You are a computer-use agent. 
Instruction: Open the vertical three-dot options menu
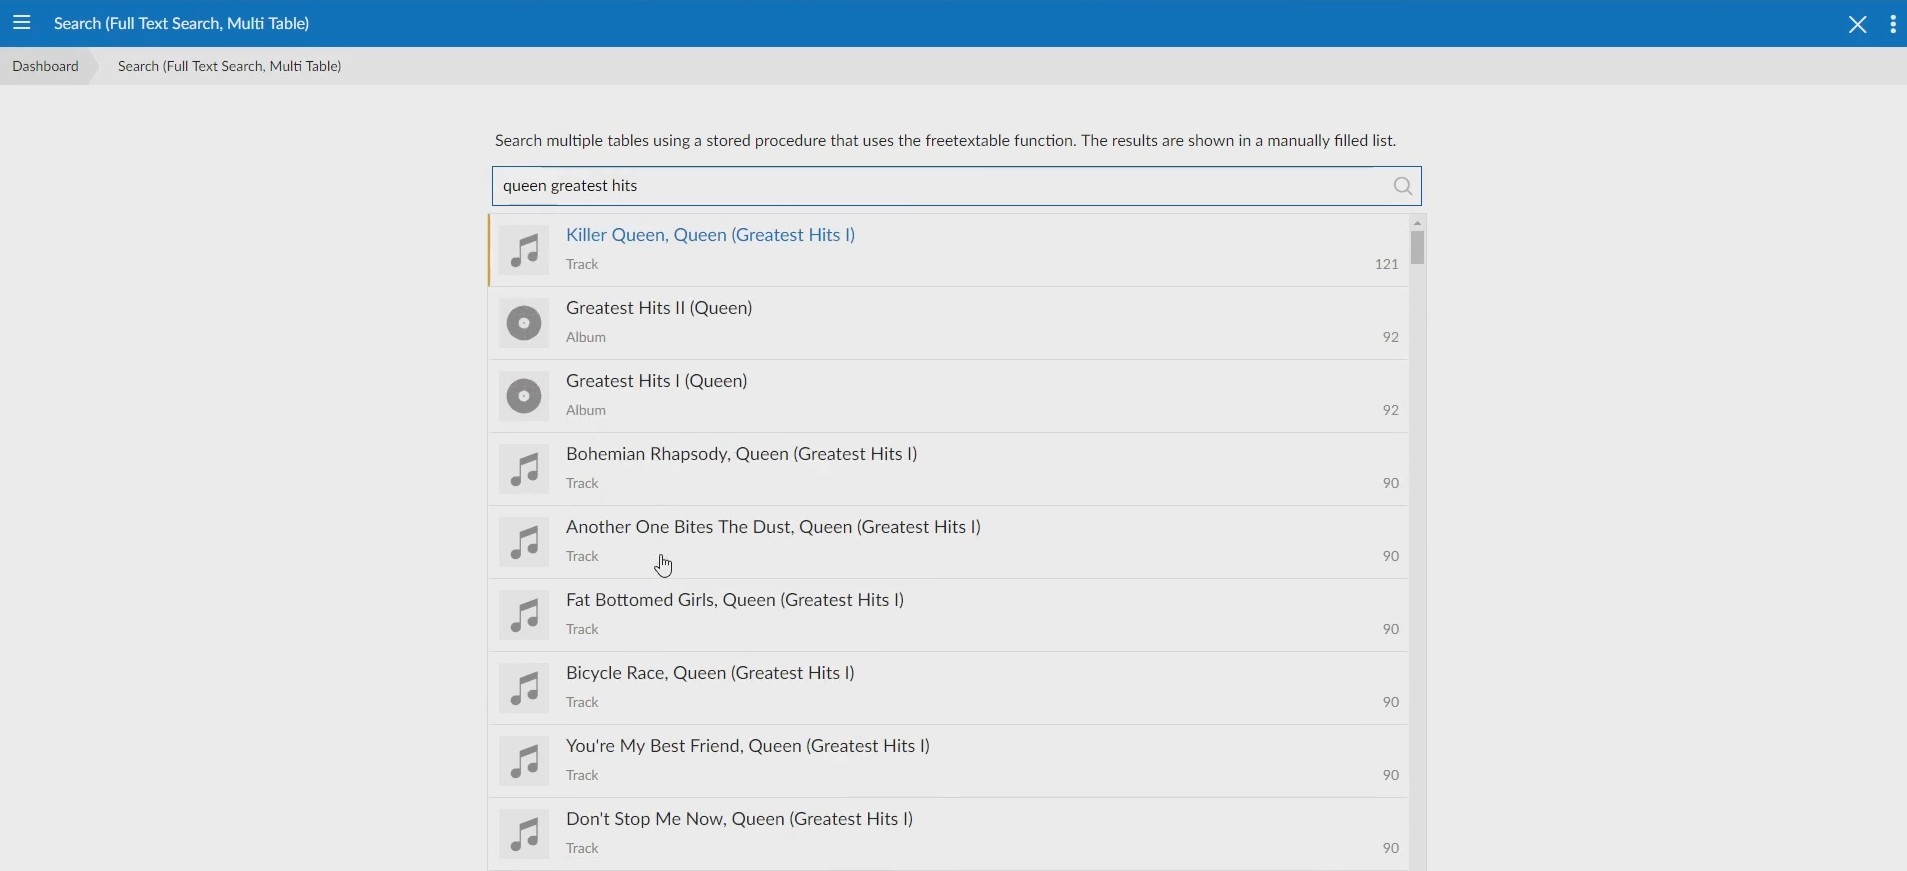[x=1893, y=24]
